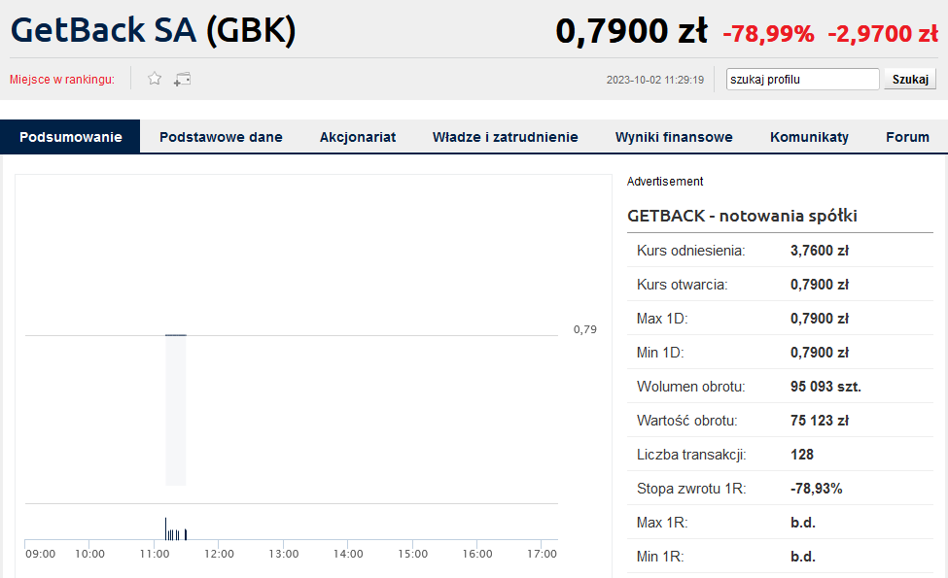Open the Podsumowanie tab
The height and width of the screenshot is (578, 948).
pyautogui.click(x=70, y=137)
